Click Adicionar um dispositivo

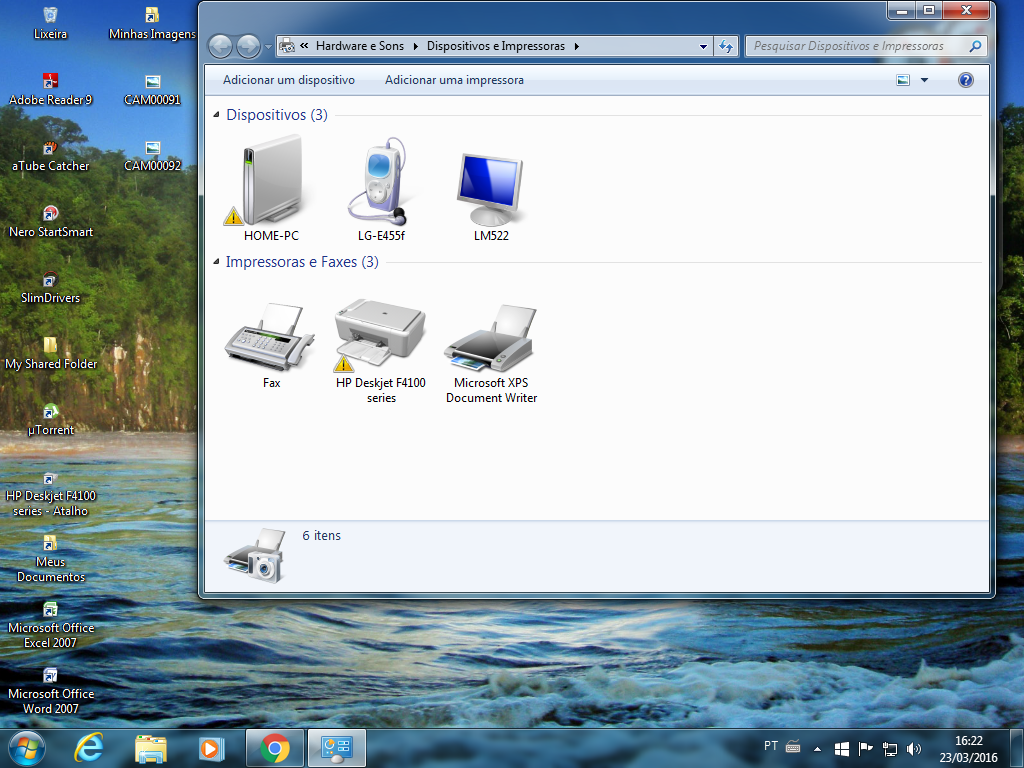[x=289, y=80]
